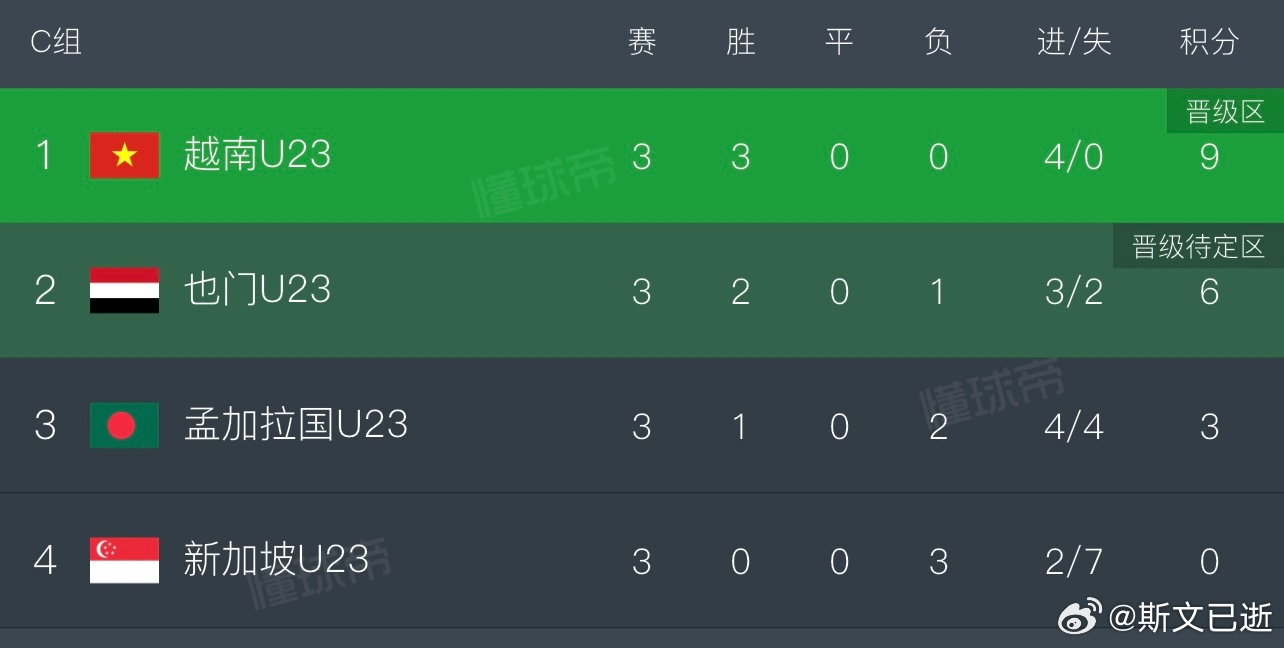Click Vietnam's 9 points value
Viewport: 1284px width, 648px height.
pyautogui.click(x=1209, y=157)
